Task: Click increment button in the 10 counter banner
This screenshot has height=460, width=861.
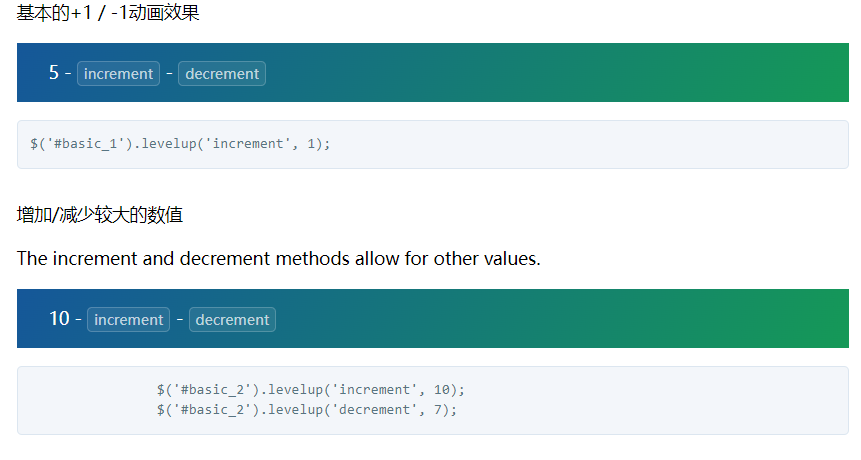Action: 128,319
